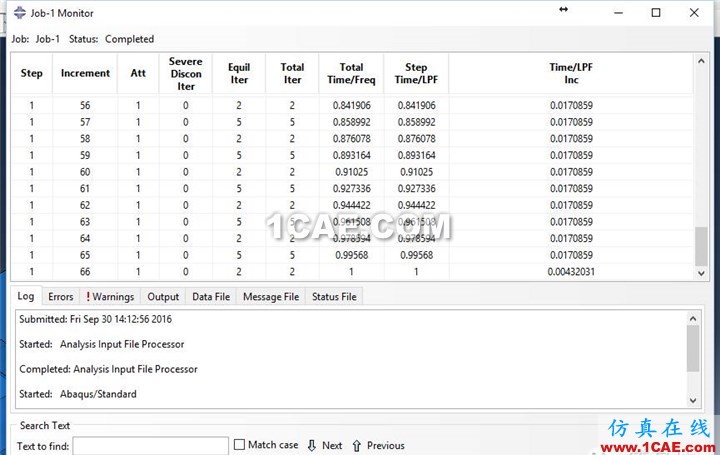Click the Equil Iter column header
Image resolution: width=720 pixels, height=455 pixels.
point(239,73)
